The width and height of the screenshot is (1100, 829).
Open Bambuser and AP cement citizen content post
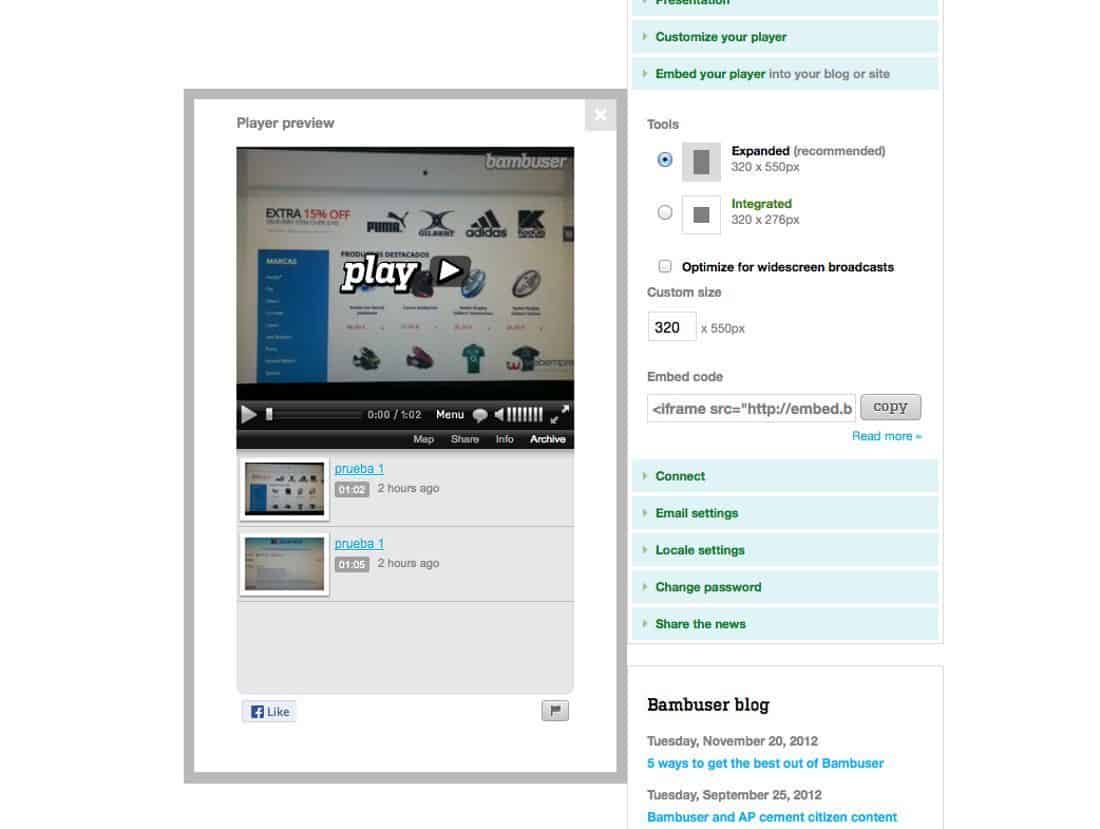pos(772,817)
